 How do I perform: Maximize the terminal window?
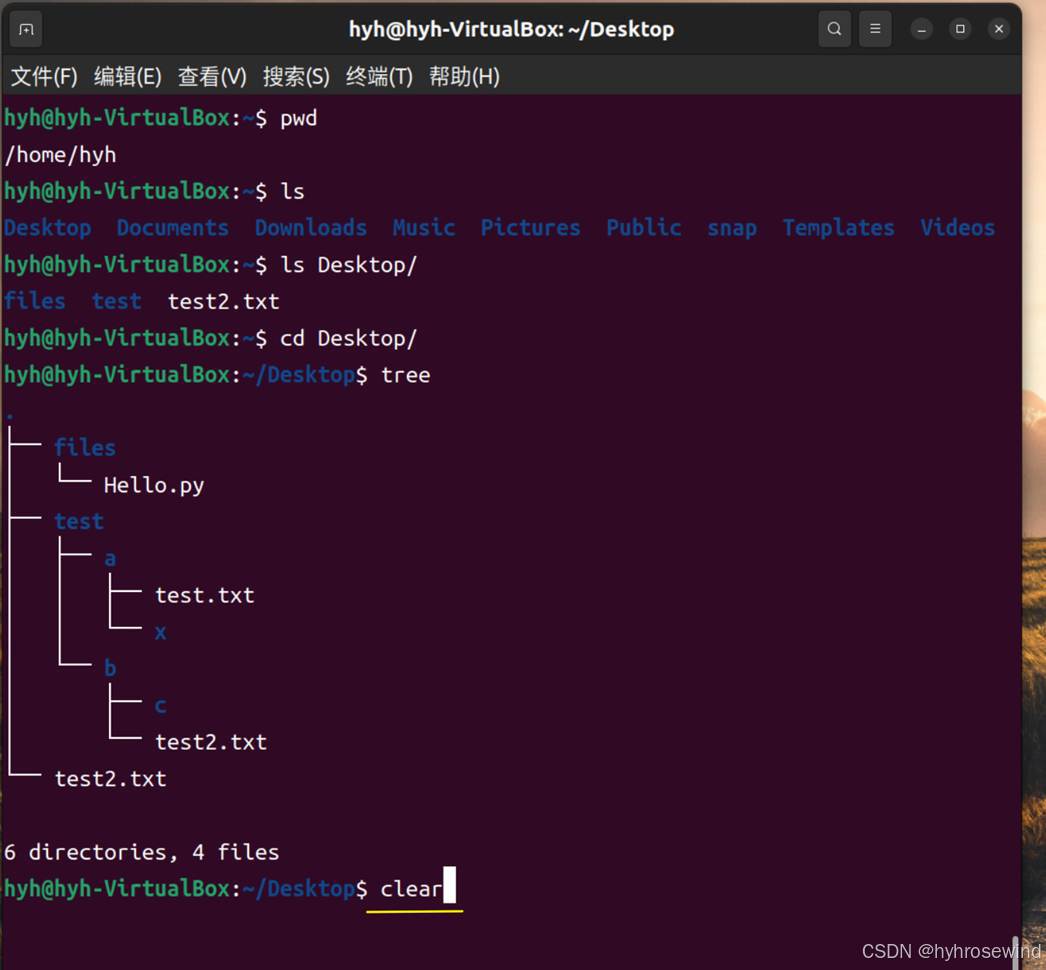tap(960, 29)
